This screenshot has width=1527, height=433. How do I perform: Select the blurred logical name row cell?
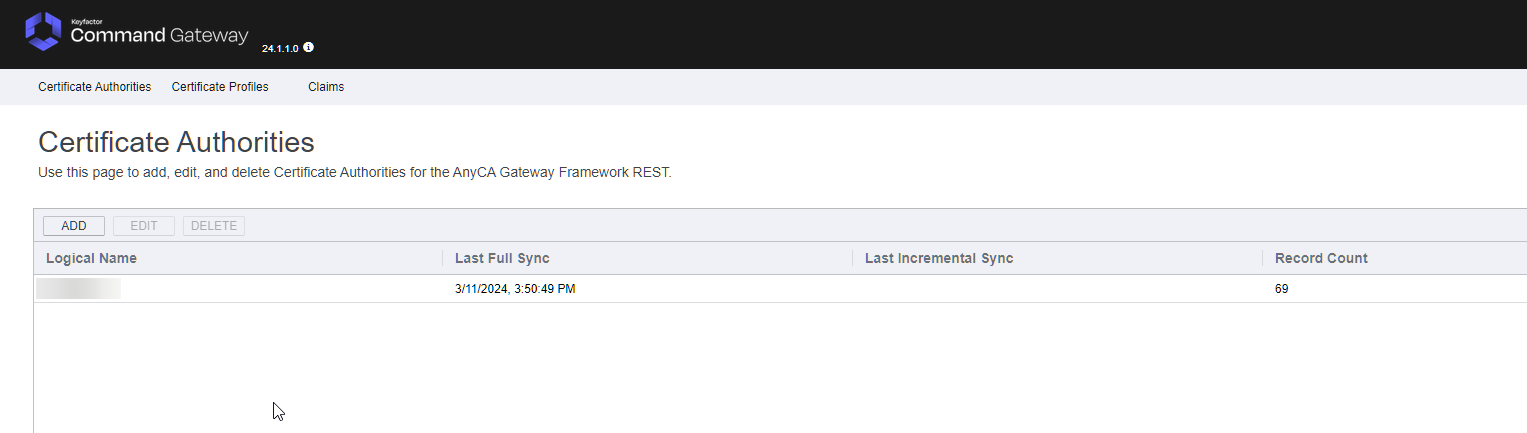(x=79, y=289)
